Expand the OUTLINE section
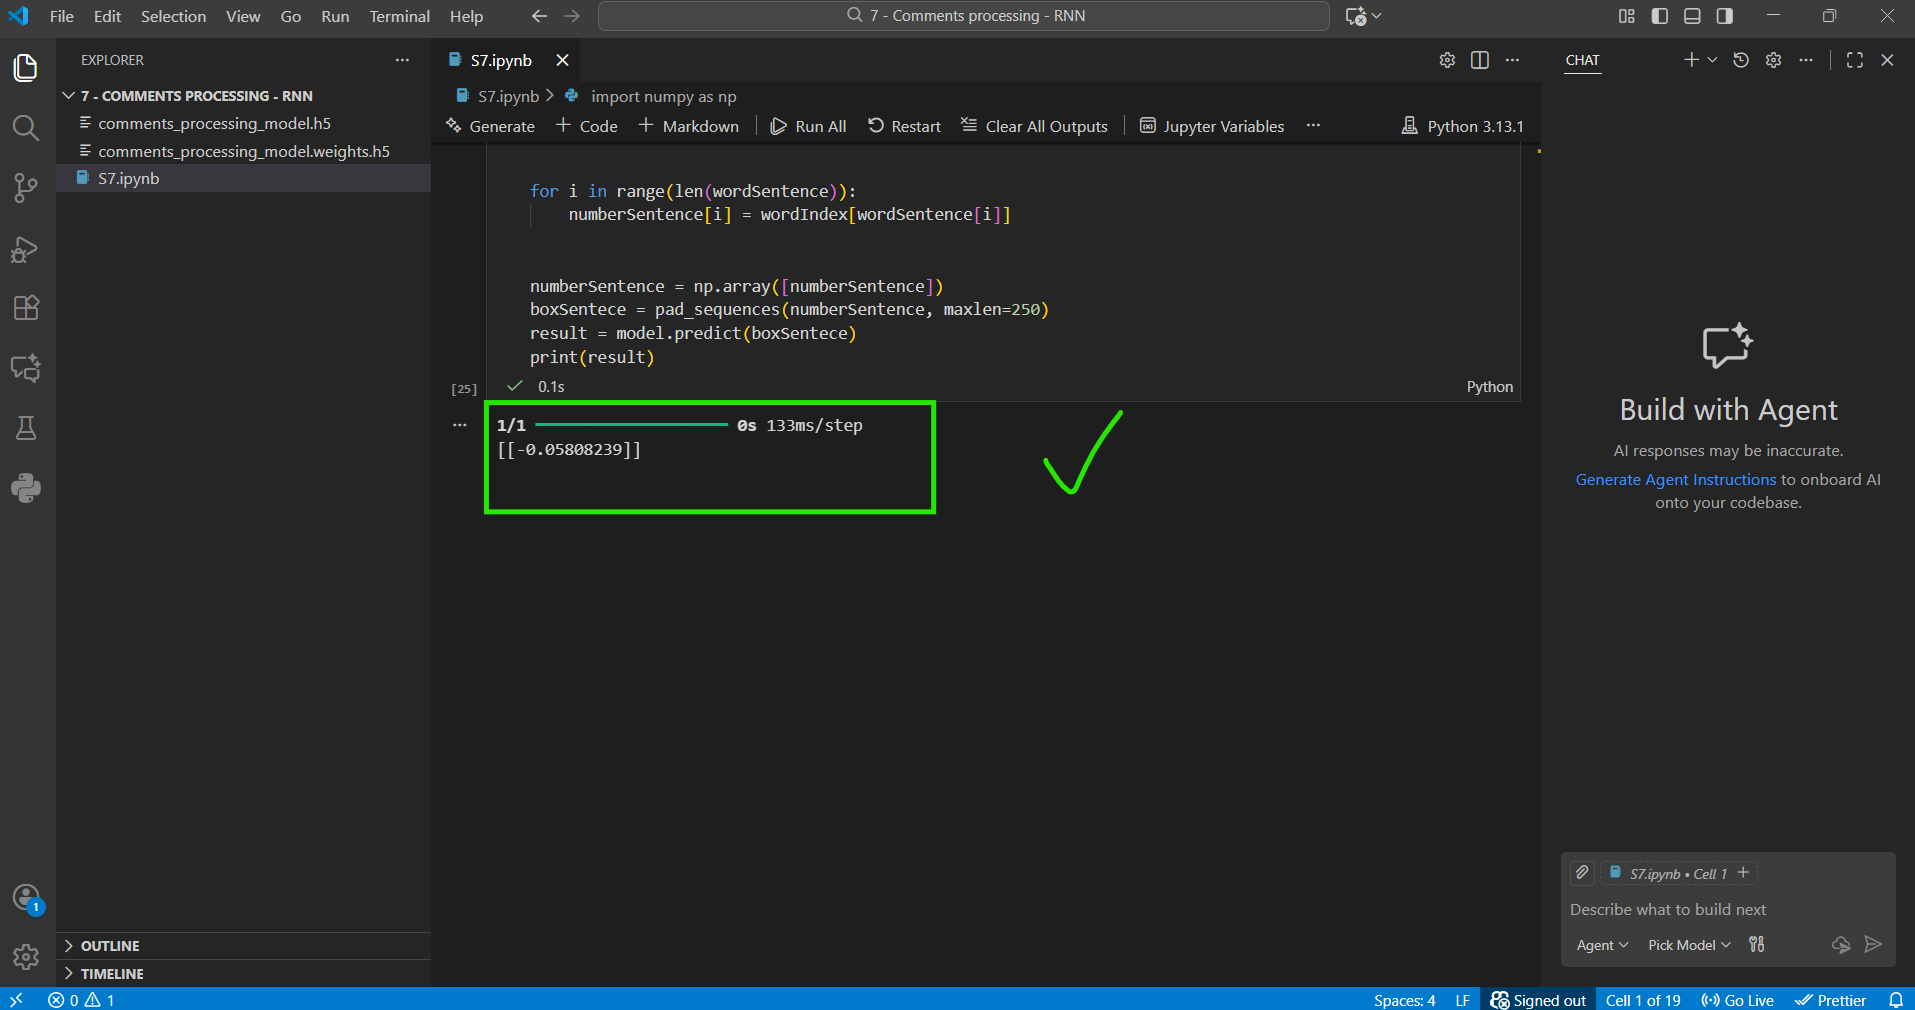 [110, 946]
